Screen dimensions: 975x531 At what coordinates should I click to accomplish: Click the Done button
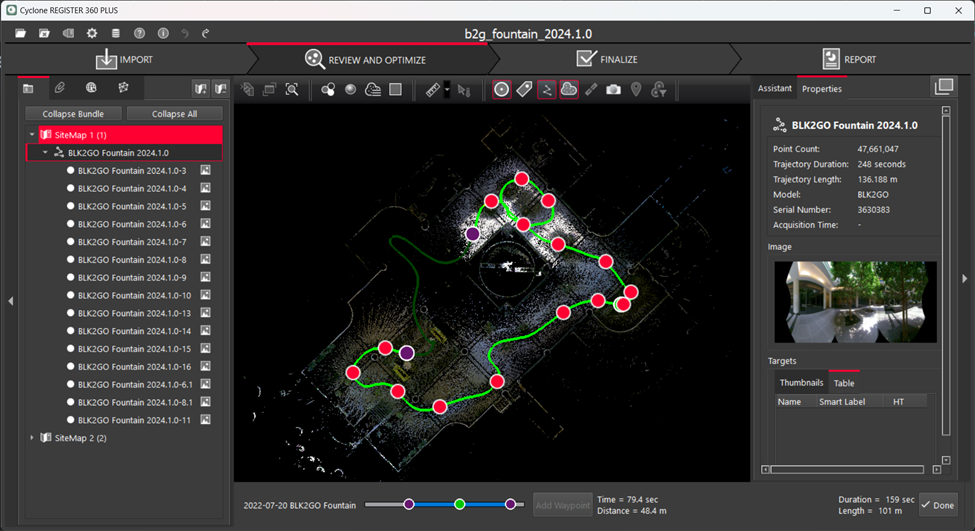(x=937, y=505)
